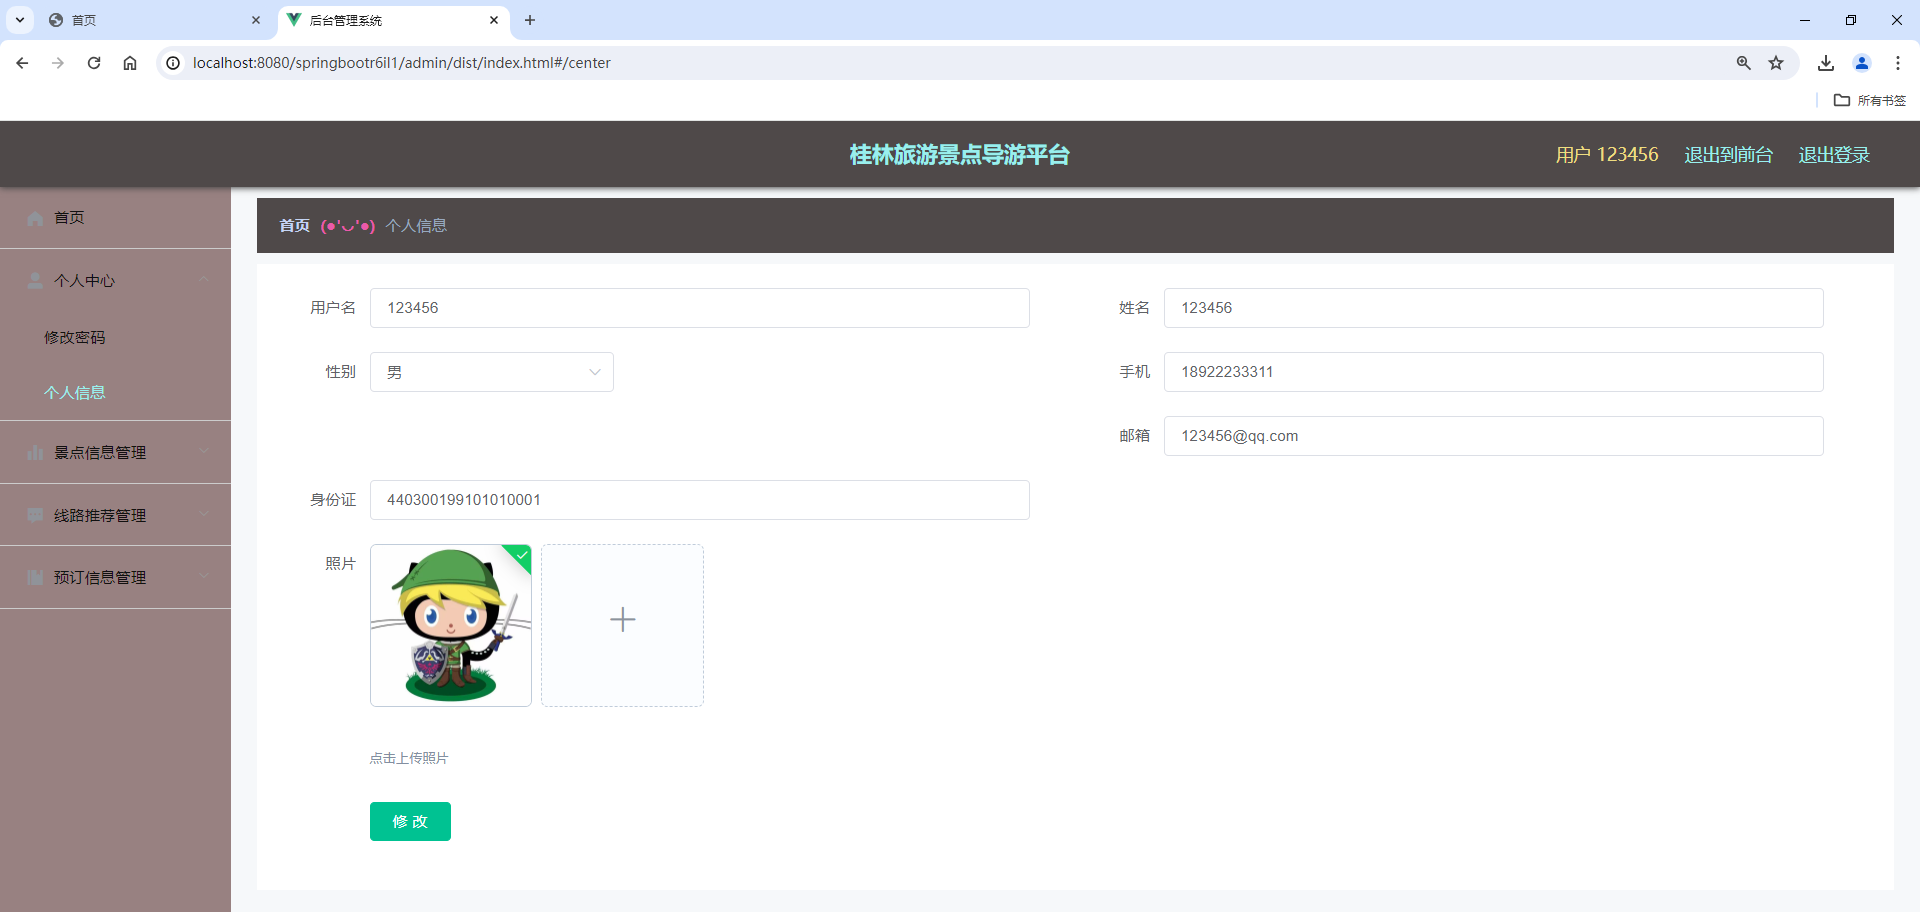The width and height of the screenshot is (1920, 912).
Task: Click the browser profile avatar icon
Action: pyautogui.click(x=1861, y=62)
